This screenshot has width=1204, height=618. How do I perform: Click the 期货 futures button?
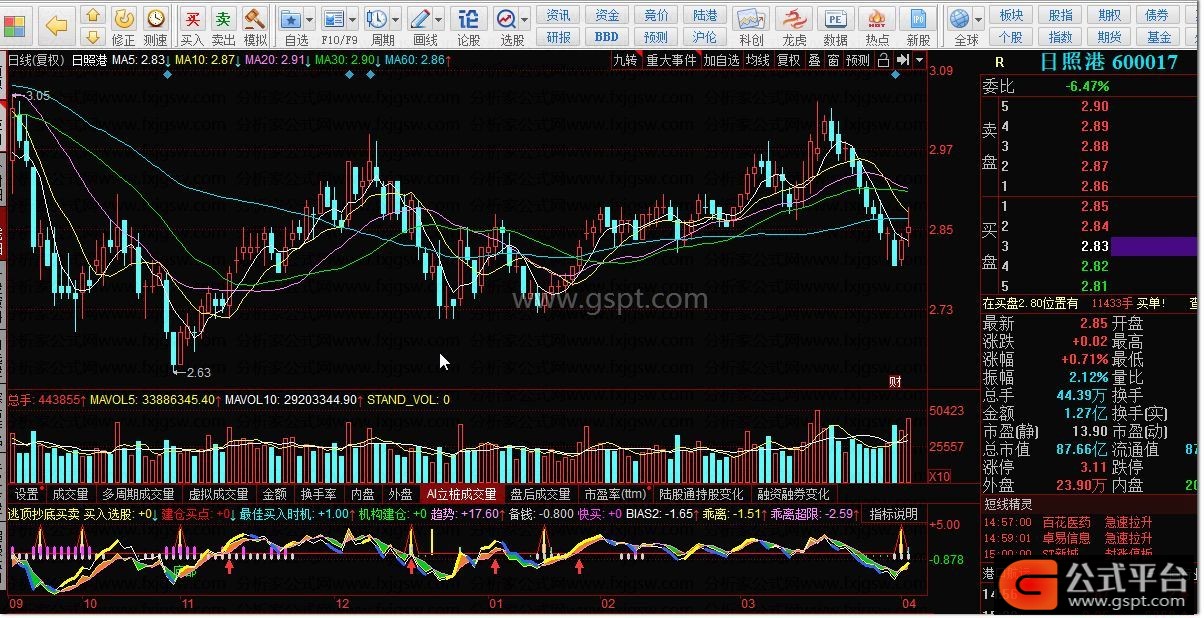[x=1109, y=37]
